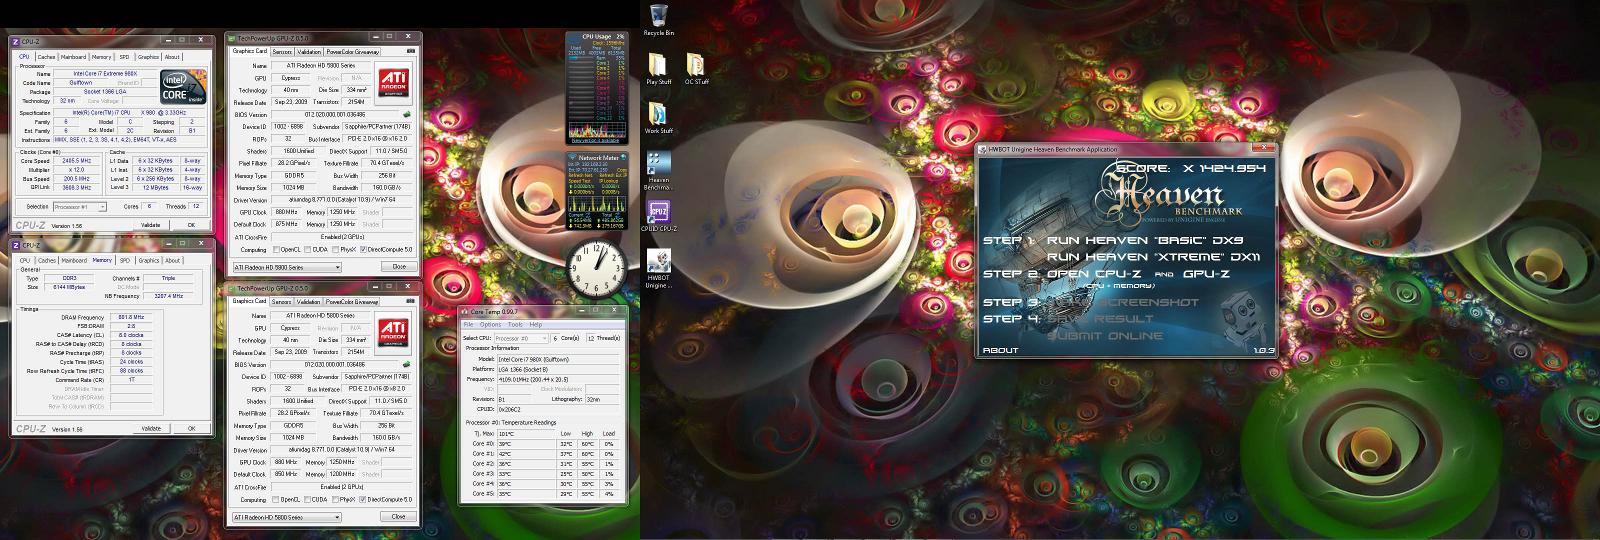Switch to Caches tab in top CPU-Z

[x=46, y=57]
